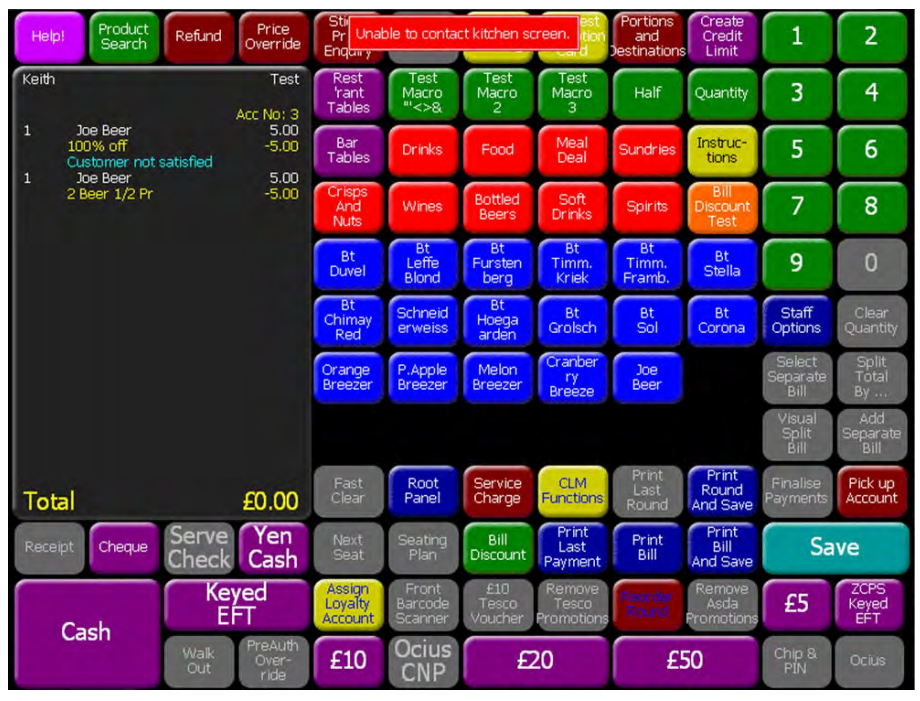The height and width of the screenshot is (701, 920).
Task: Tap the Save button
Action: click(x=835, y=547)
